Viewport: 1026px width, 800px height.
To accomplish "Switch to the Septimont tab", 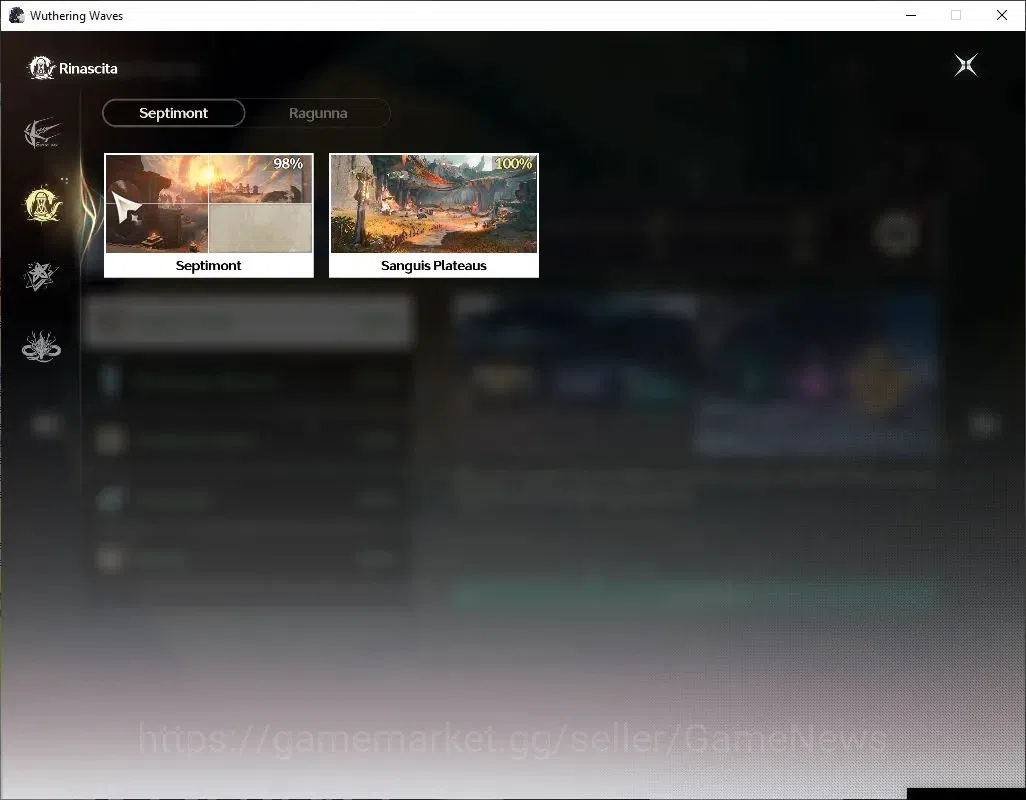I will [173, 113].
